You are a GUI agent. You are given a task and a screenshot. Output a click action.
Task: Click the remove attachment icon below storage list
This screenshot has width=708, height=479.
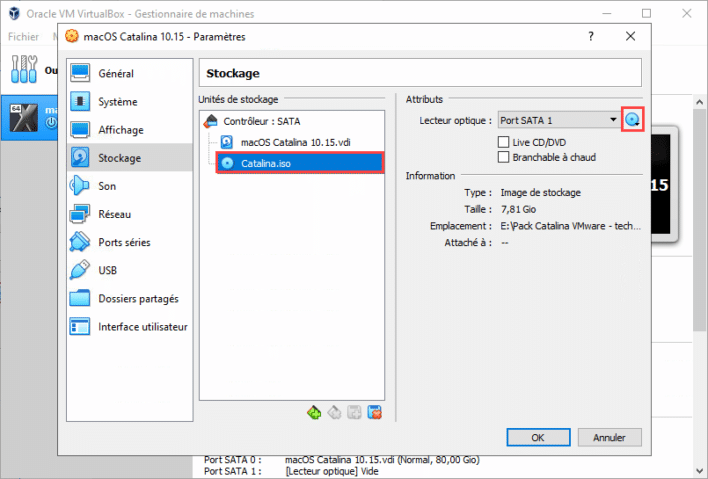pos(374,413)
